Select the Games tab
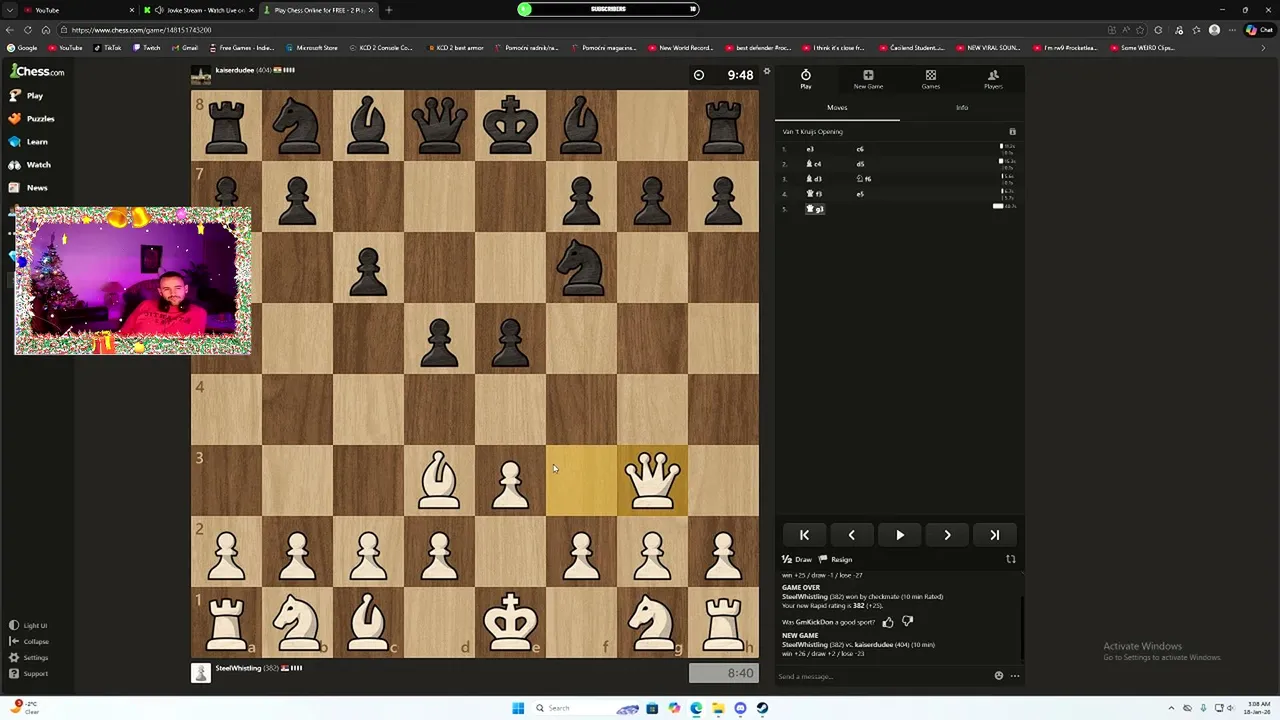1280x720 pixels. point(930,79)
